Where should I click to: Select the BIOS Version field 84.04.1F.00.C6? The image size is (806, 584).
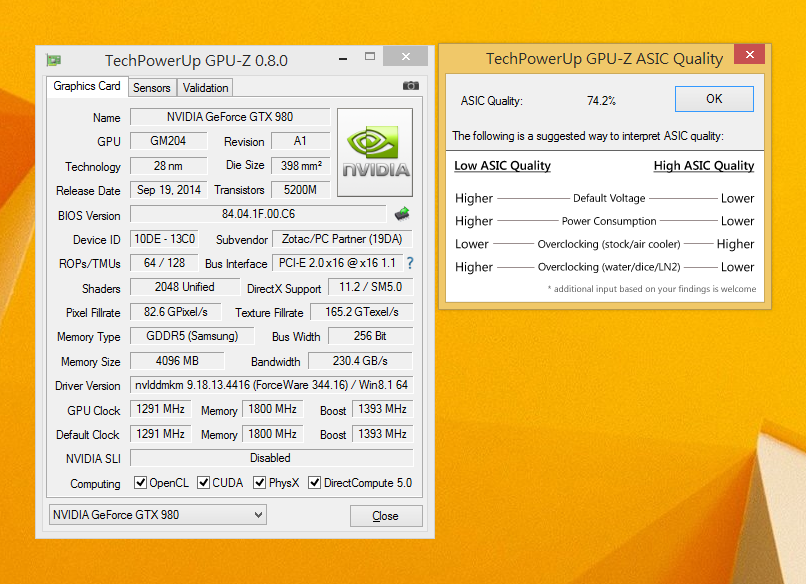(x=258, y=214)
